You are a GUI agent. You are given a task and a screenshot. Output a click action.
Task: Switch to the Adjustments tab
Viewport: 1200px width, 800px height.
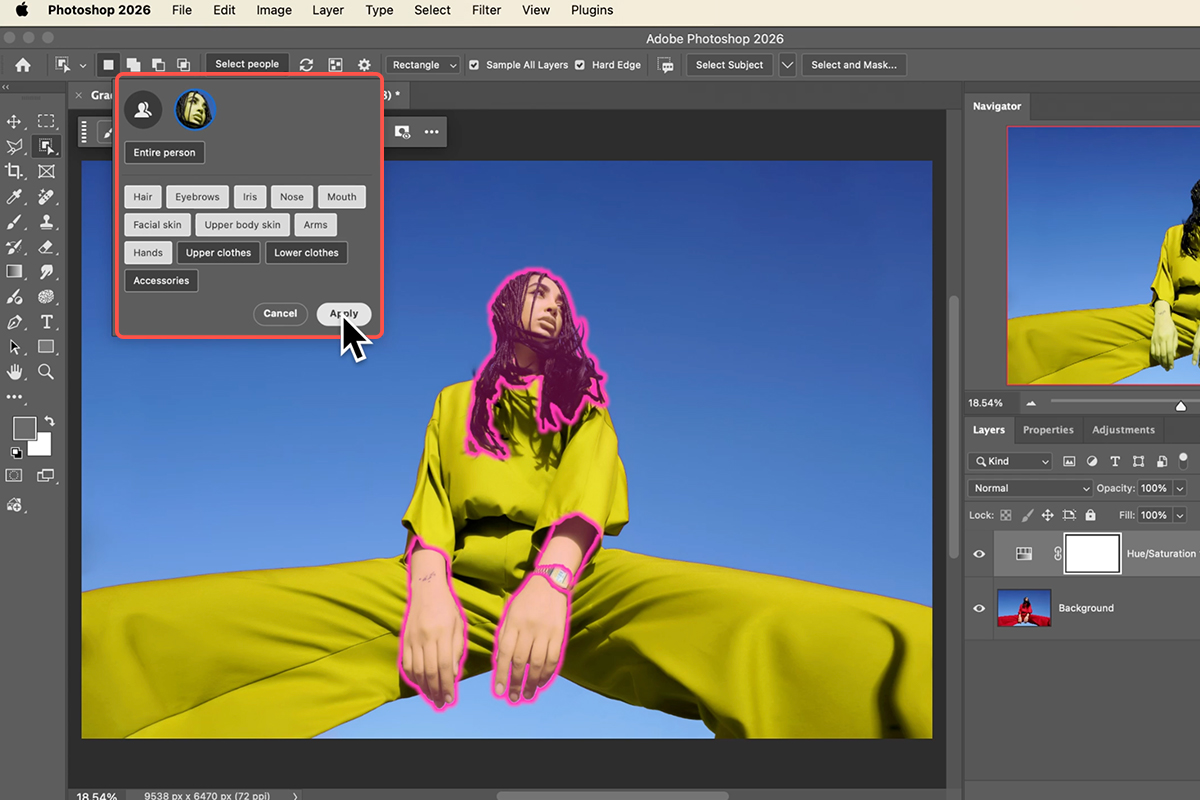pos(1123,430)
